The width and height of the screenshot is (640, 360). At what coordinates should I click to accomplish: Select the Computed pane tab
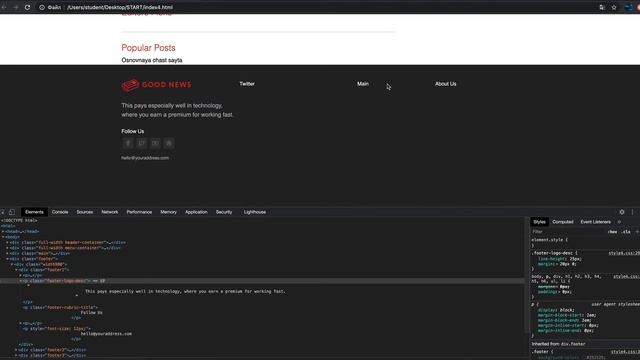pyautogui.click(x=563, y=222)
